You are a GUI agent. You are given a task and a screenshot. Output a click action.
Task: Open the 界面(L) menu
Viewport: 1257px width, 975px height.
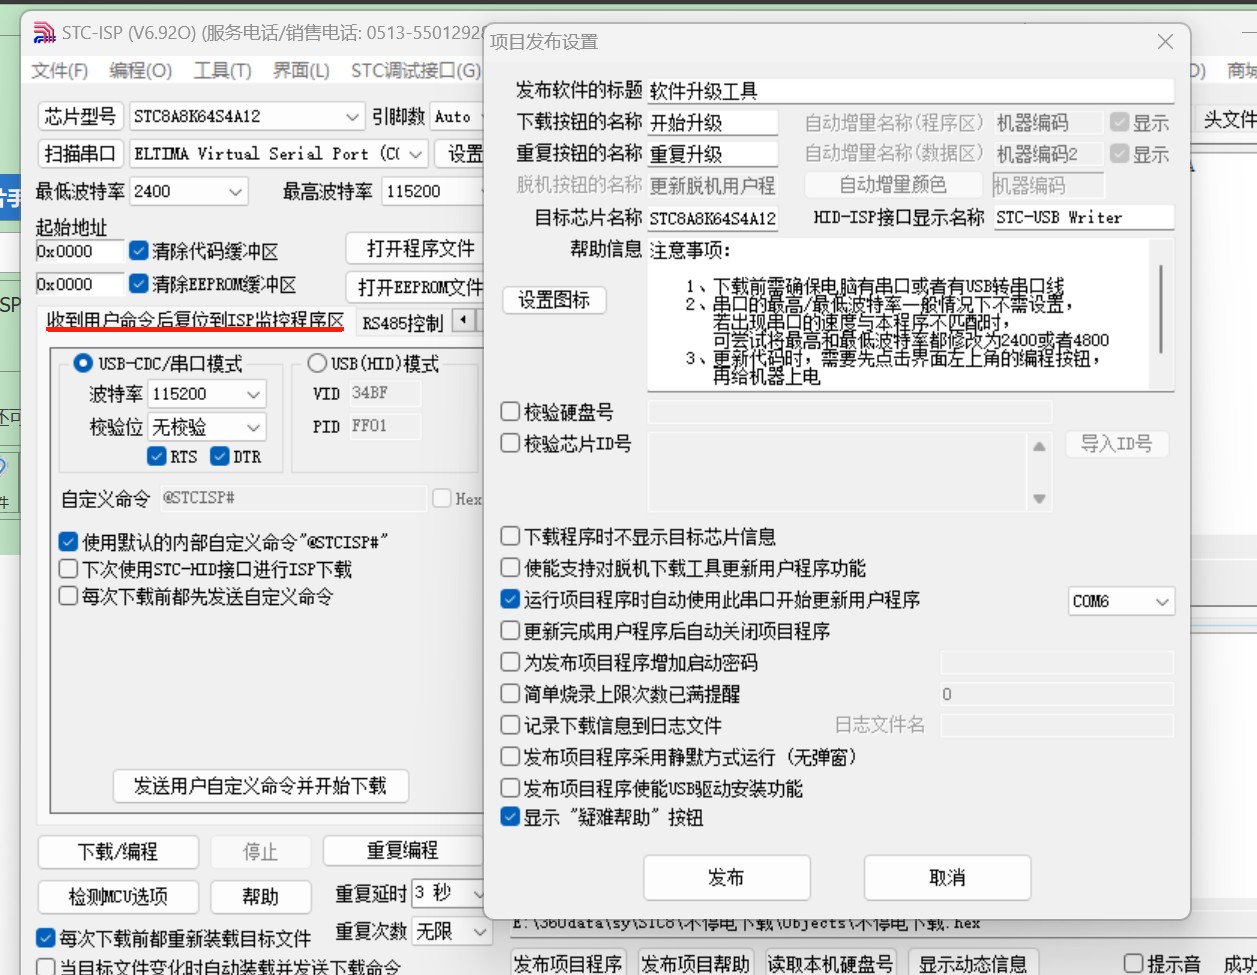tap(301, 71)
